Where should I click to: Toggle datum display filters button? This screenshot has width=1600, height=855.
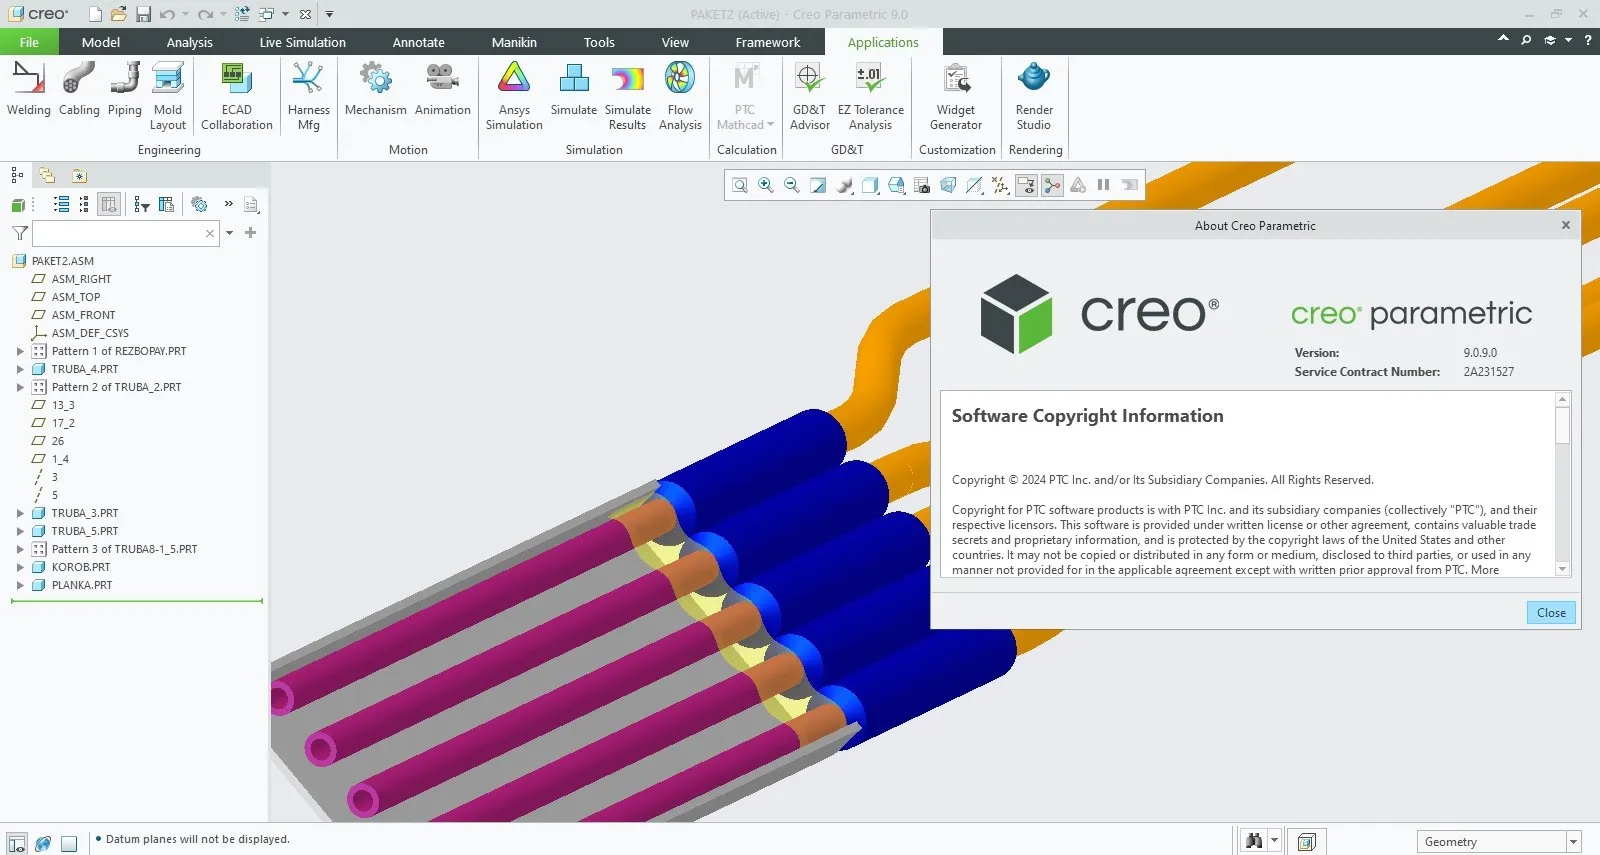1000,185
